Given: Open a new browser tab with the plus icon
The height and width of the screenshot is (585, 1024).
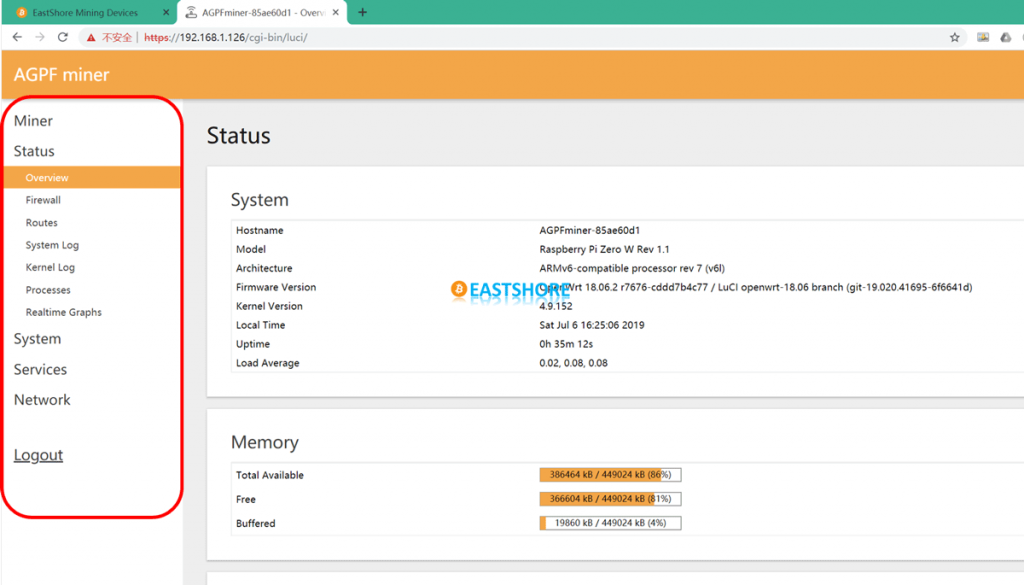Looking at the screenshot, I should pyautogui.click(x=362, y=13).
